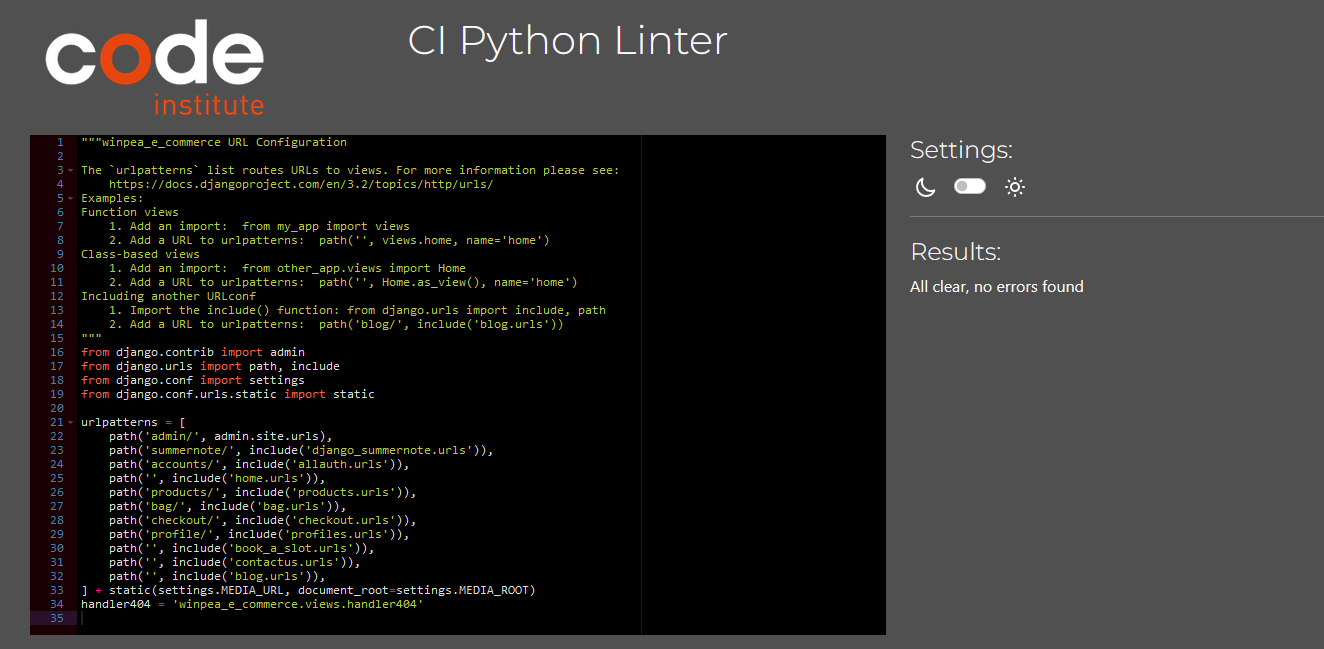1324x649 pixels.
Task: Click the sun light-mode icon
Action: tap(1015, 187)
